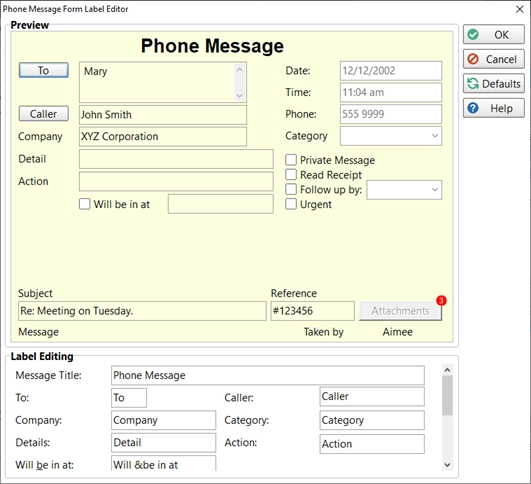Click the OK button text
Image resolution: width=531 pixels, height=484 pixels.
tap(501, 35)
